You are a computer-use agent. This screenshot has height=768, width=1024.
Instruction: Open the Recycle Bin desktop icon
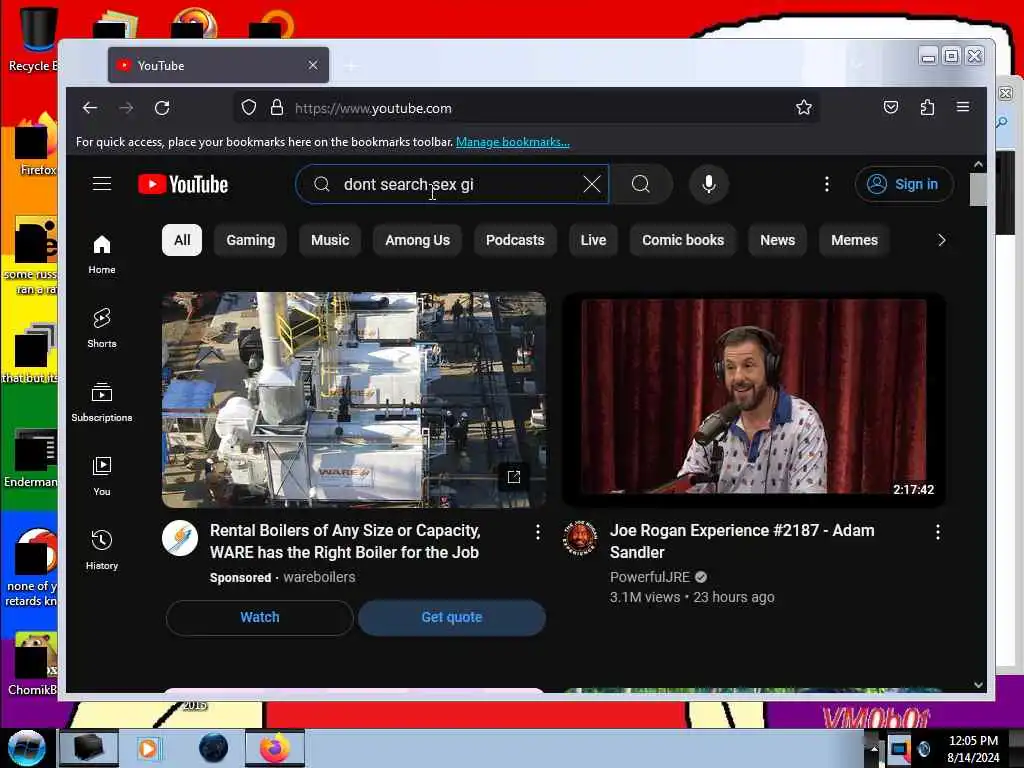coord(33,38)
